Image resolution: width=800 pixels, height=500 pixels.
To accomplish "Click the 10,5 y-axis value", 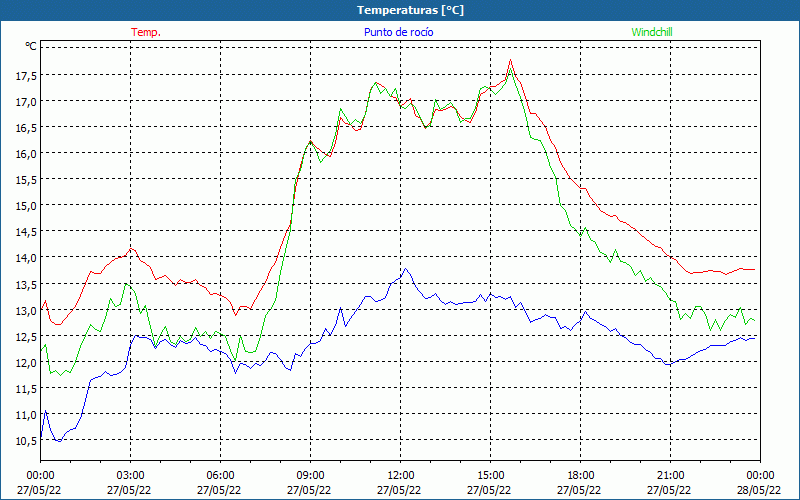I will [x=26, y=440].
